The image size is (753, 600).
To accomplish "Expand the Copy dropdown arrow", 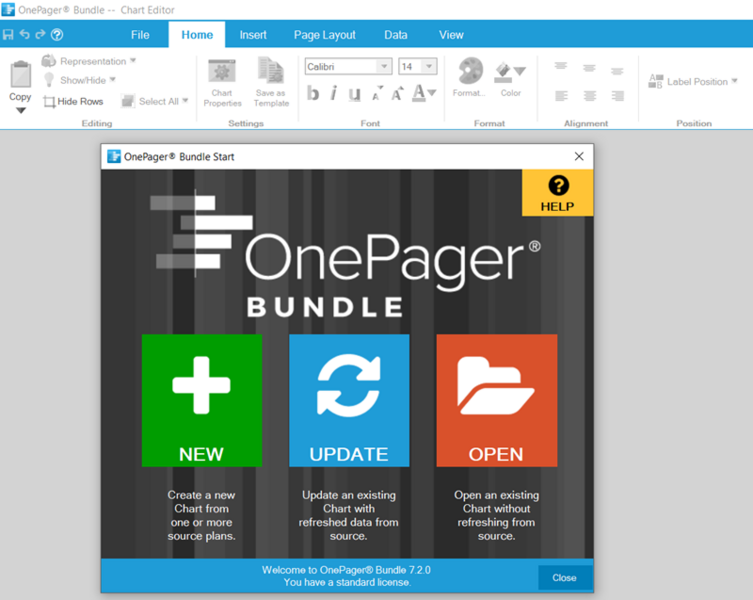I will 21,110.
